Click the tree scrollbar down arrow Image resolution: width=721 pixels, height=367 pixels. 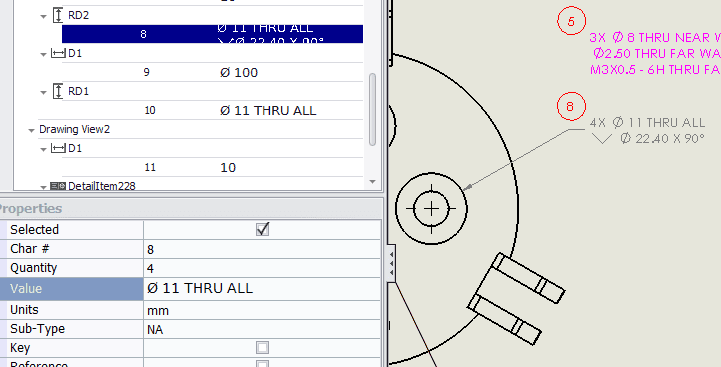click(372, 182)
